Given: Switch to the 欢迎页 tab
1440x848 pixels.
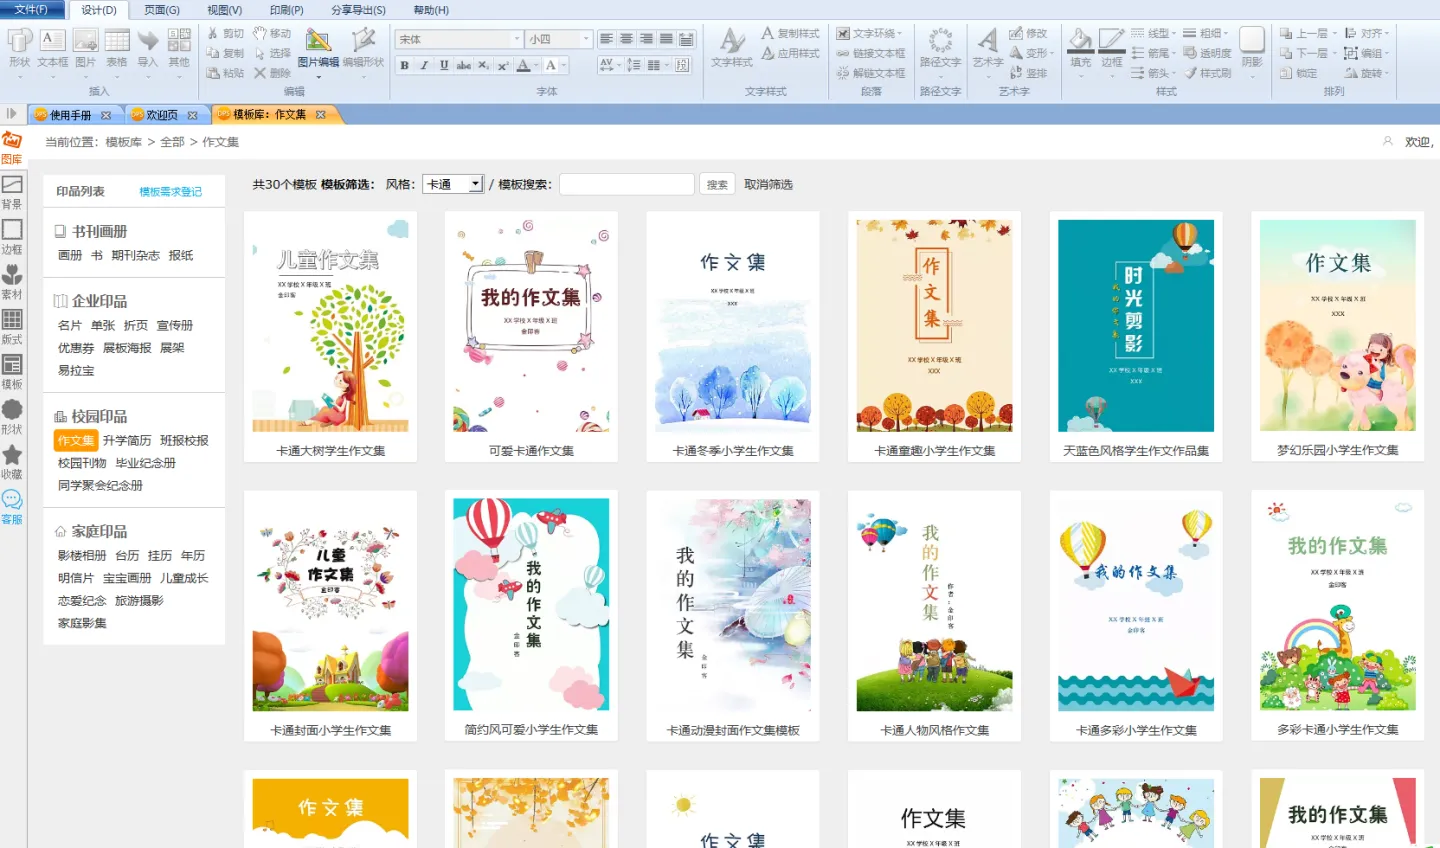Looking at the screenshot, I should pyautogui.click(x=162, y=115).
